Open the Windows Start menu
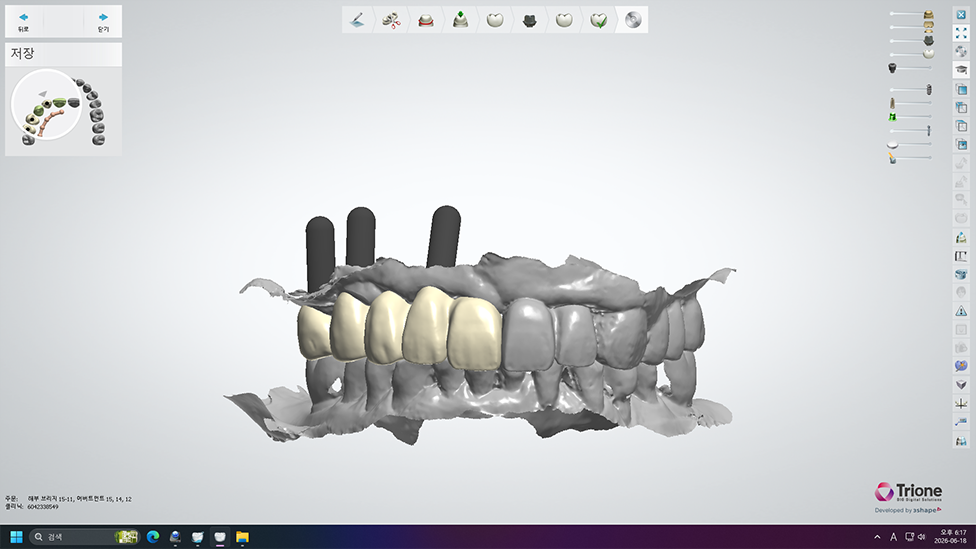 pyautogui.click(x=16, y=537)
